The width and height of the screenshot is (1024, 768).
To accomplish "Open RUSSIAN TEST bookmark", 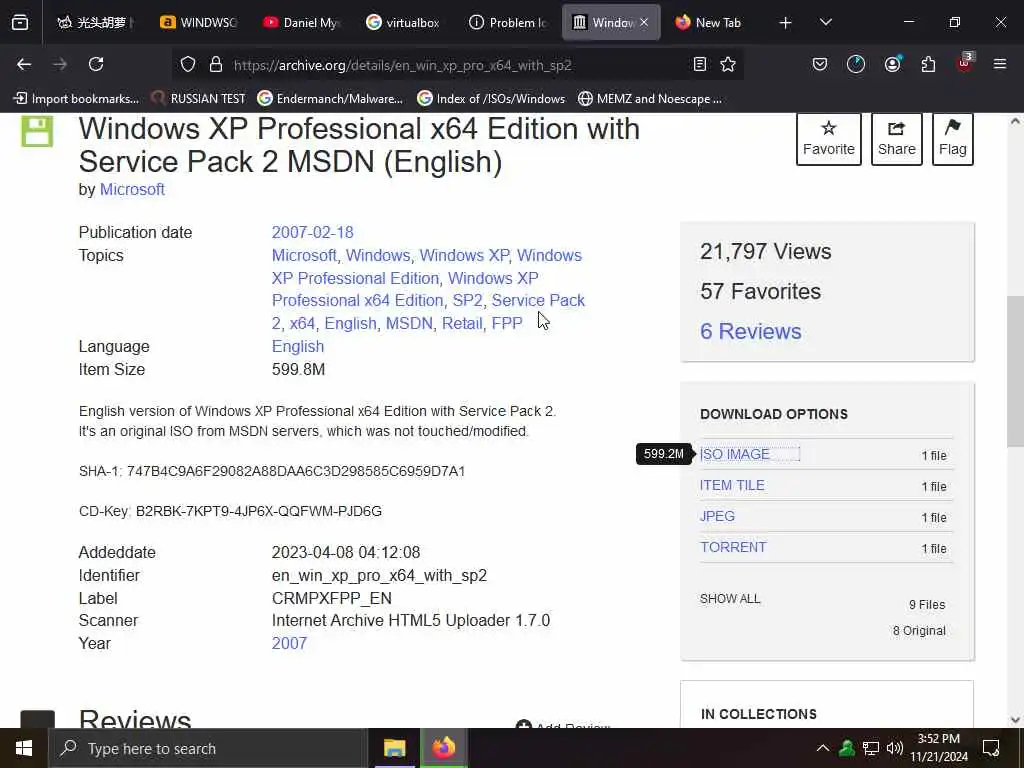I will click(x=199, y=99).
